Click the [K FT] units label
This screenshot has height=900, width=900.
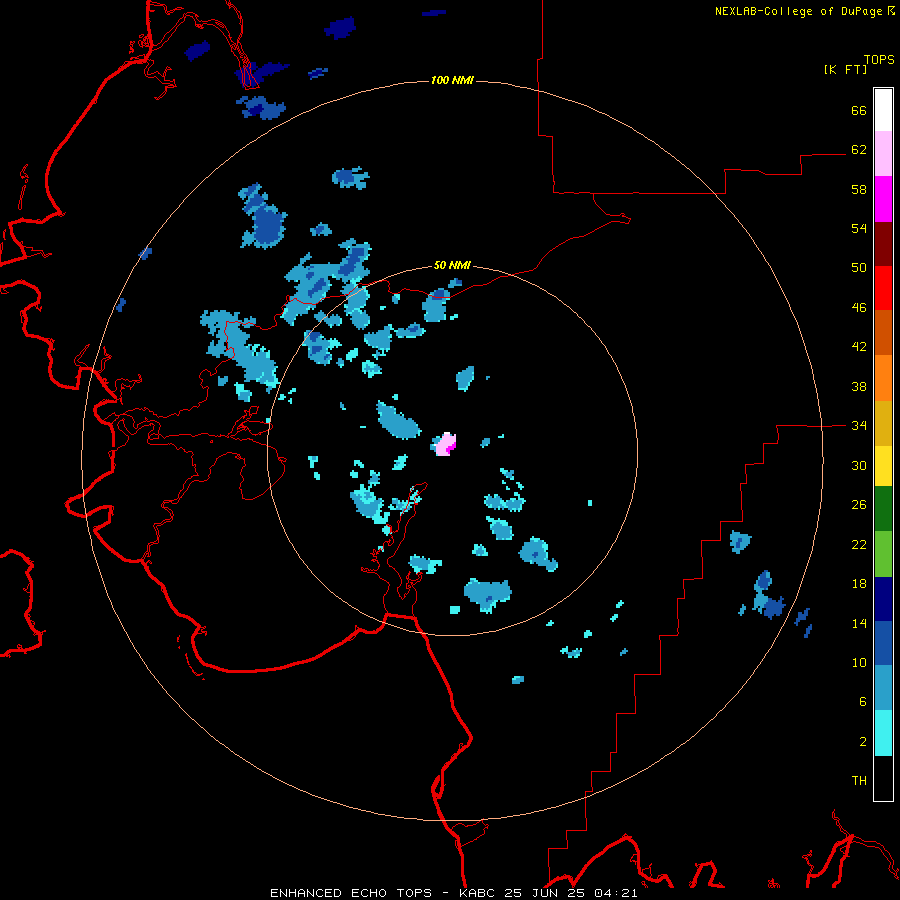pos(845,69)
